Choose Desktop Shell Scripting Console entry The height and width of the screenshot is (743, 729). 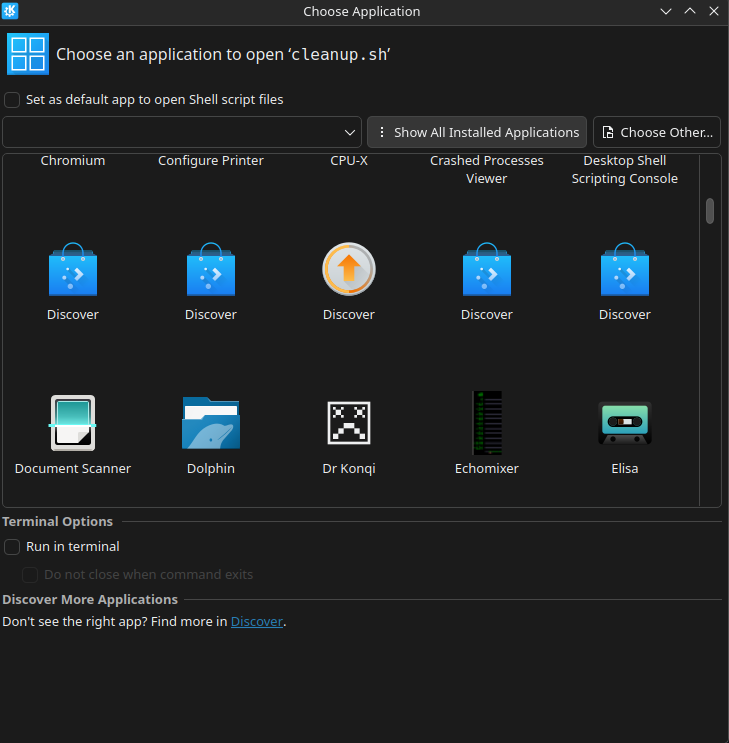[625, 169]
